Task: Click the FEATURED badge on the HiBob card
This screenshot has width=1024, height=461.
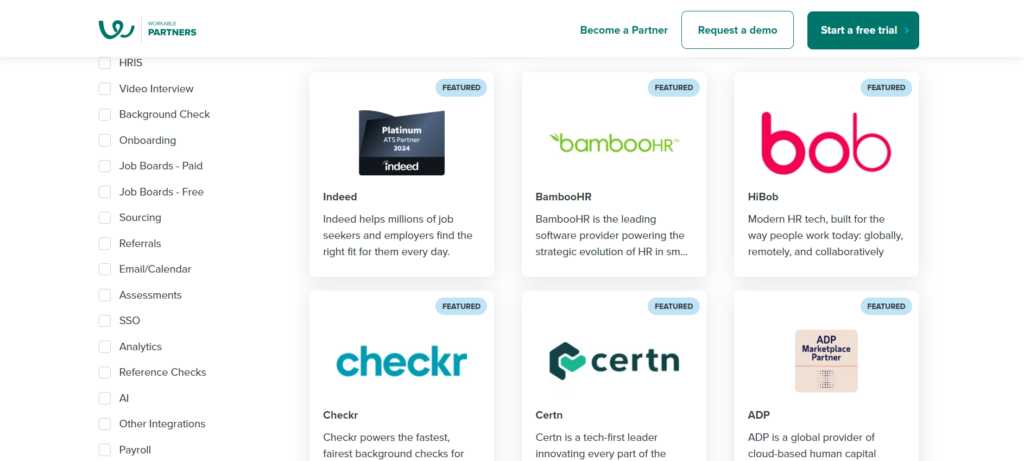Action: pyautogui.click(x=886, y=87)
